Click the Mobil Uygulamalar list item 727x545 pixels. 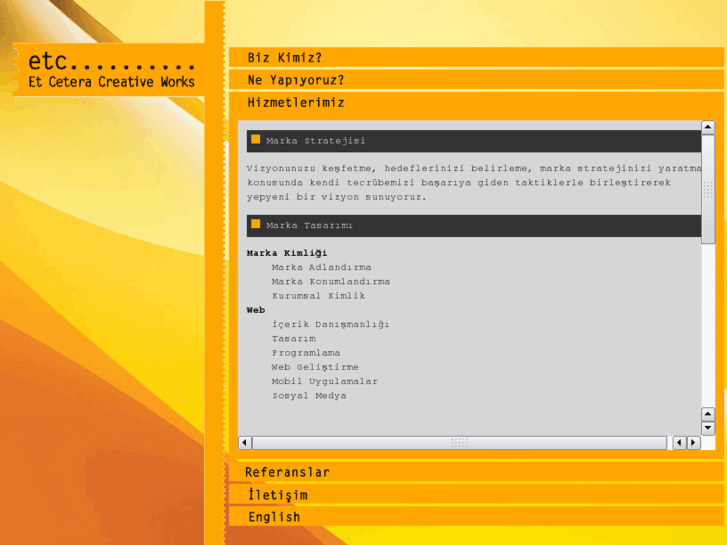[325, 381]
